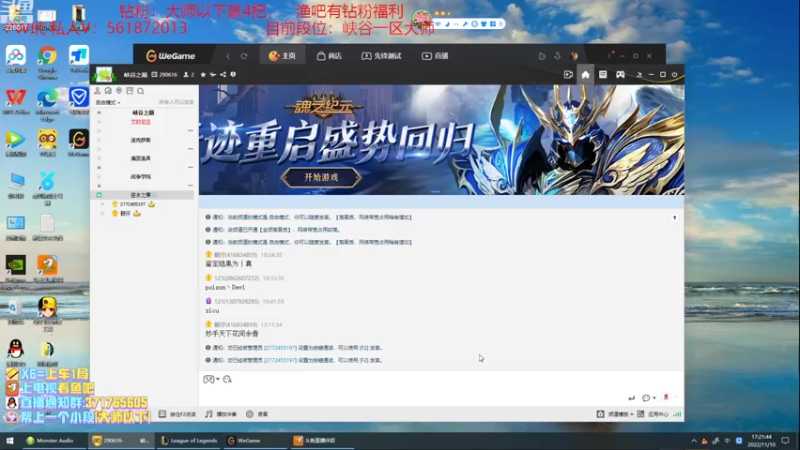This screenshot has height=450, width=800.
Task: Open the 主页 home tab in WeGame
Action: (282, 56)
